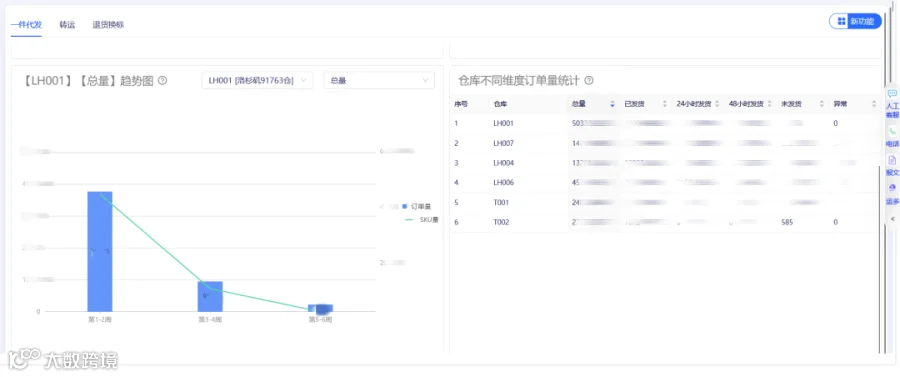Click the 报文 document icon

point(892,160)
